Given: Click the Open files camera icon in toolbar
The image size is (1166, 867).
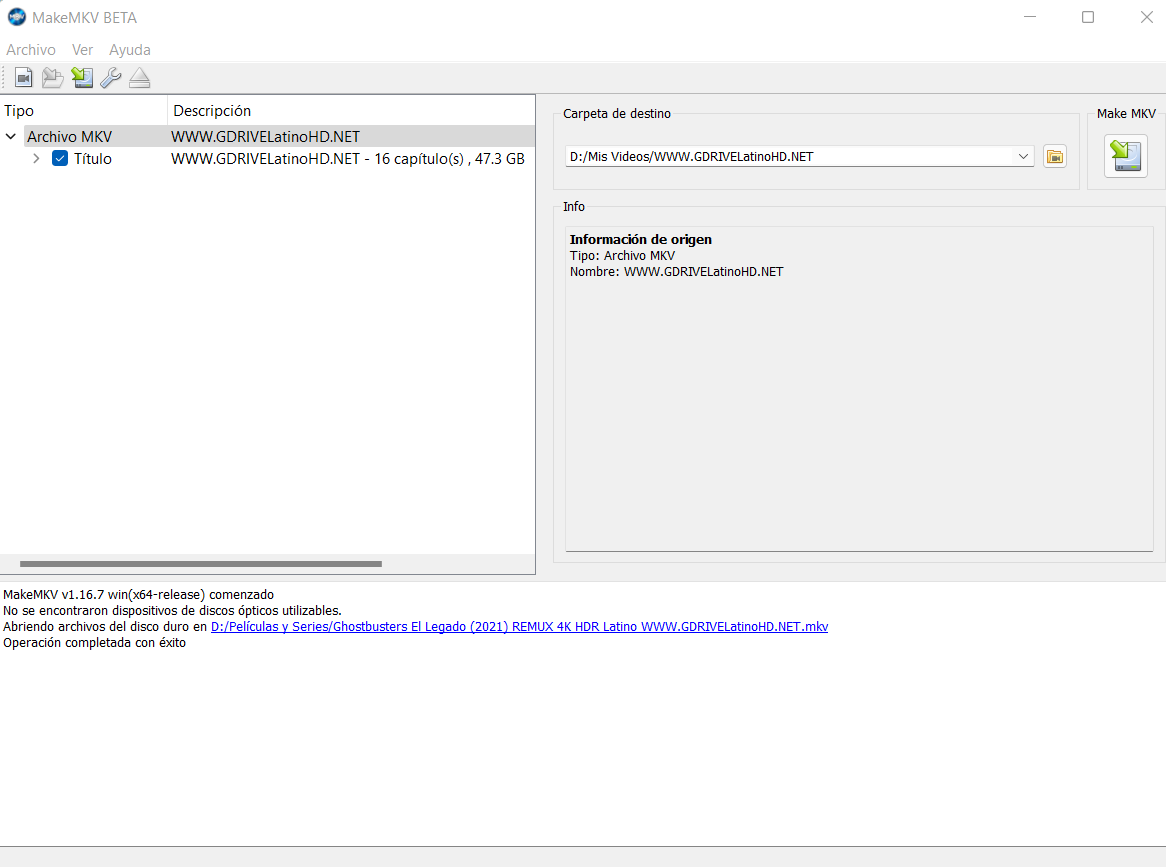Looking at the screenshot, I should pyautogui.click(x=24, y=77).
